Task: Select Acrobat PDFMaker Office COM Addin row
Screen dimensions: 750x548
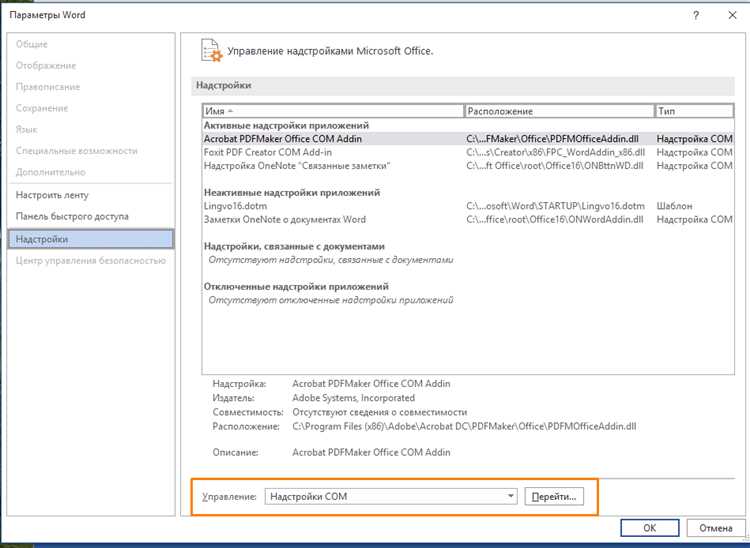Action: (x=468, y=139)
